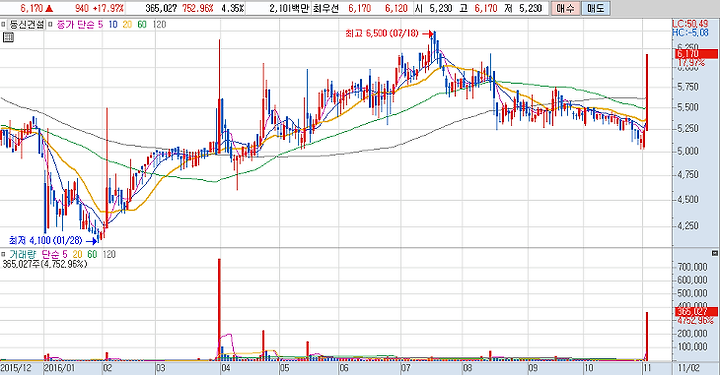The image size is (720, 375).
Task: Click the 2015/12 date label
Action: pyautogui.click(x=16, y=368)
